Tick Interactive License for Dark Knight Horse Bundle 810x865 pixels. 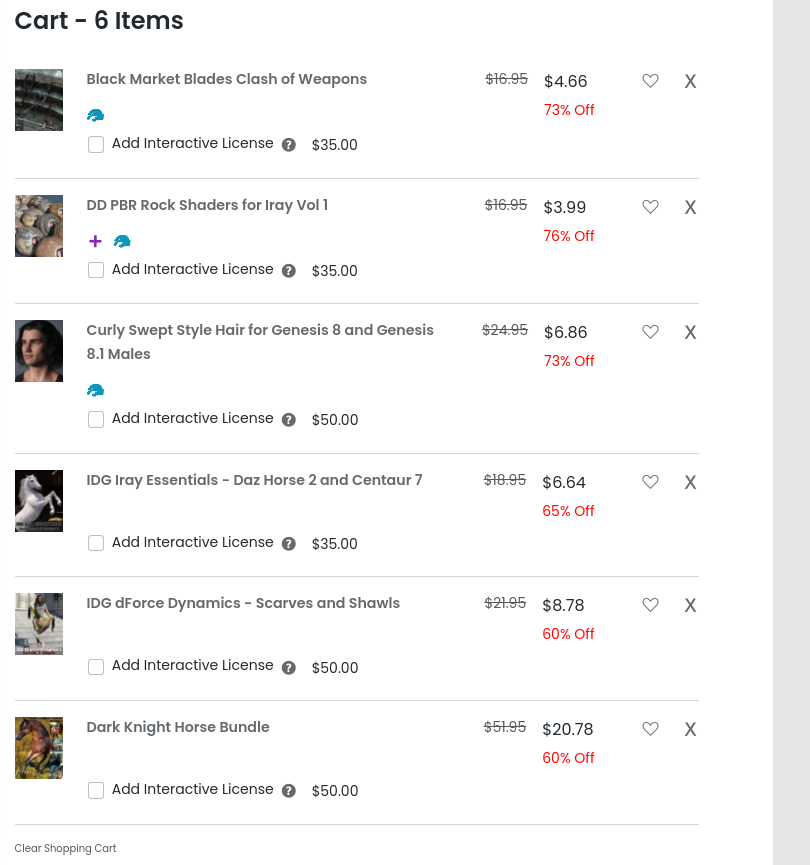(96, 790)
